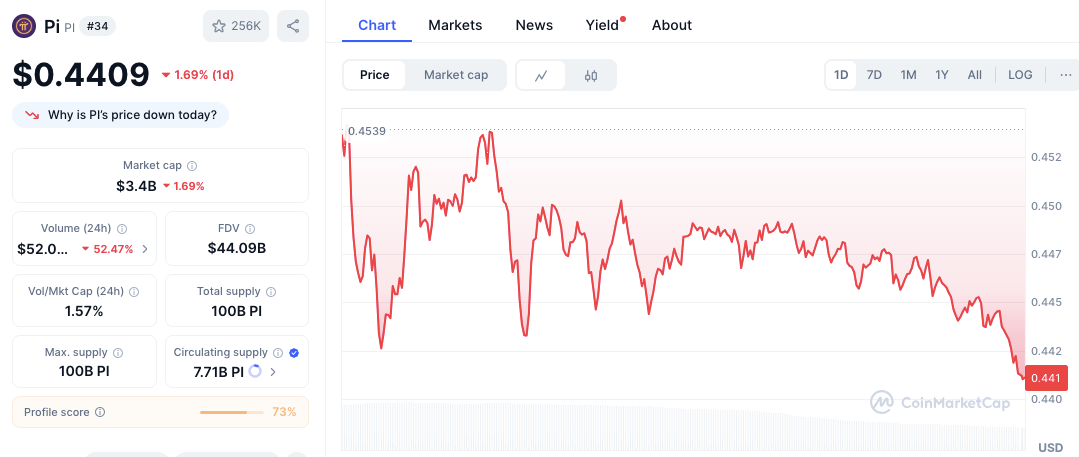Add Pi to watchlist with star
Screen dimensions: 1079x457
236,26
